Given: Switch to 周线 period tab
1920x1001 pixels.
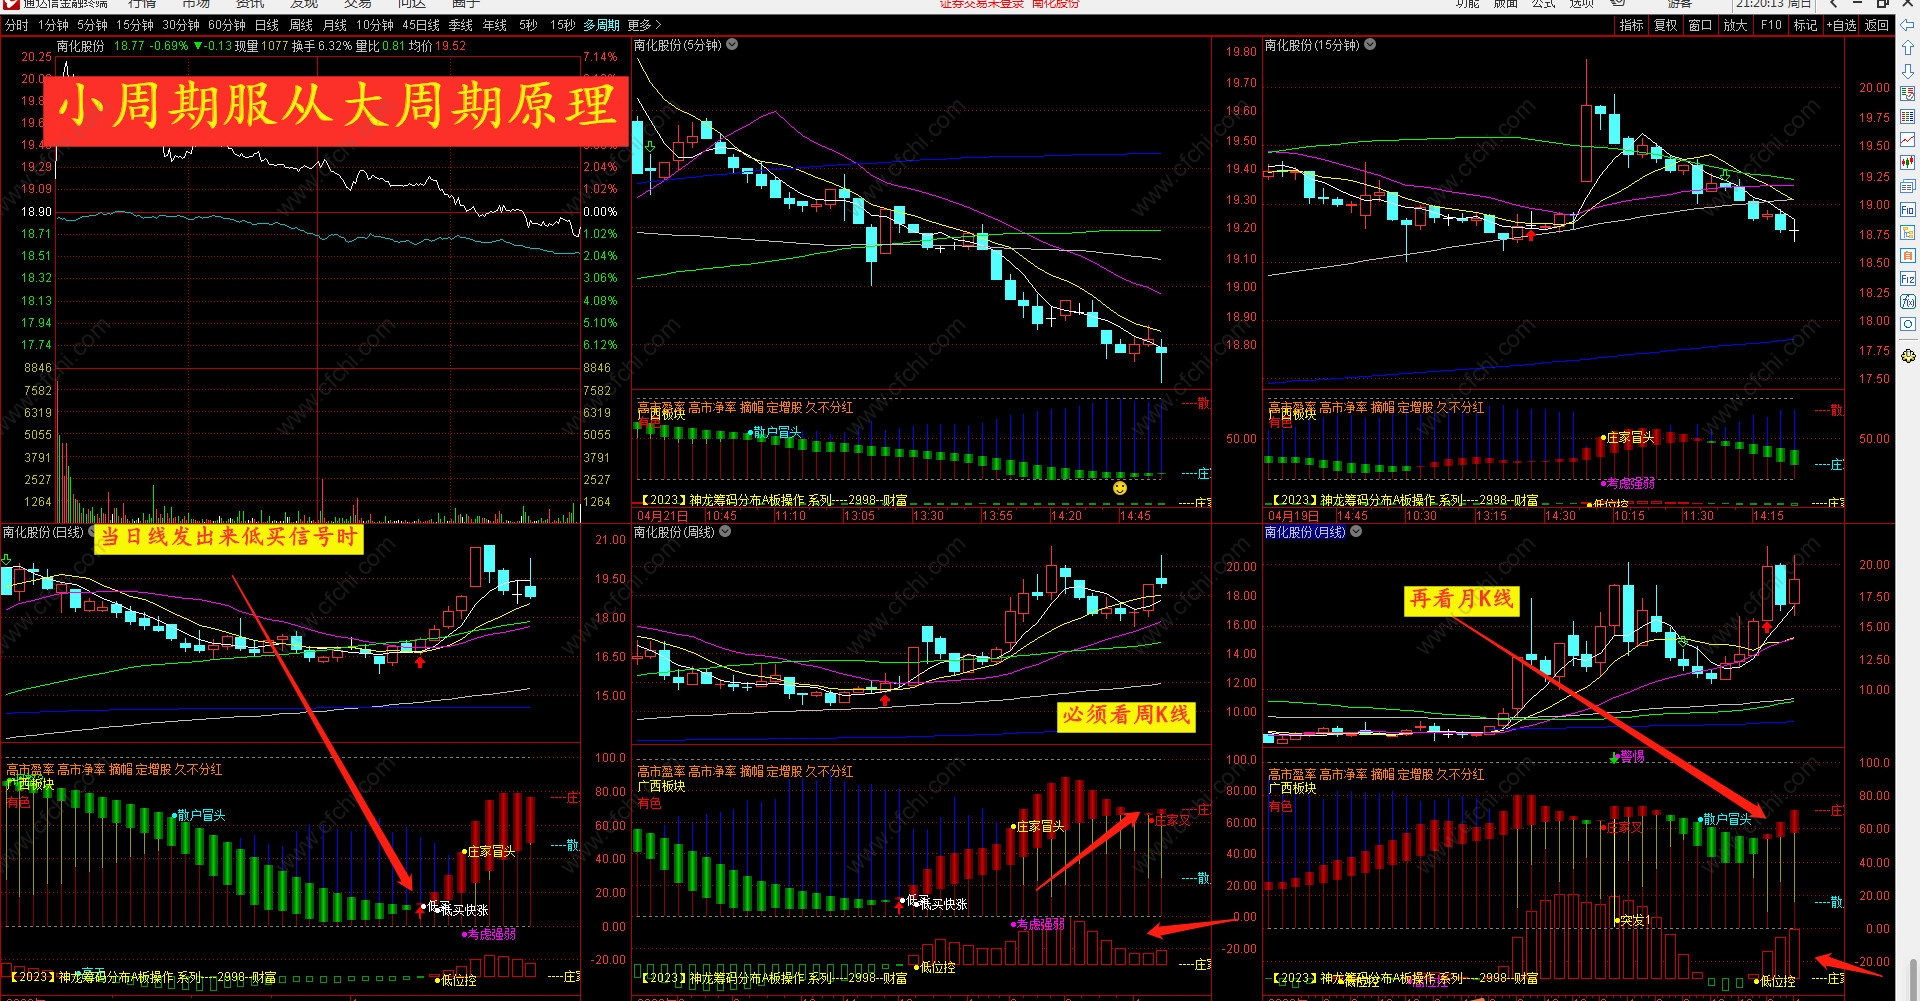Looking at the screenshot, I should point(301,25).
